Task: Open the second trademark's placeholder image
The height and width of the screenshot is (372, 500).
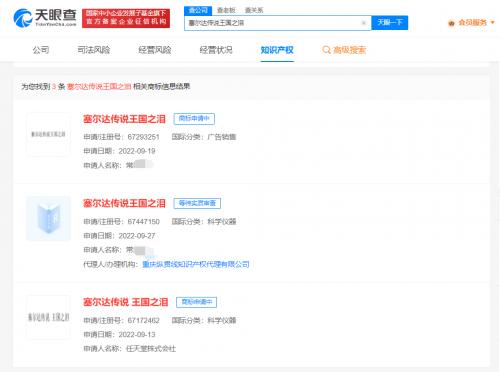Action: [x=48, y=219]
